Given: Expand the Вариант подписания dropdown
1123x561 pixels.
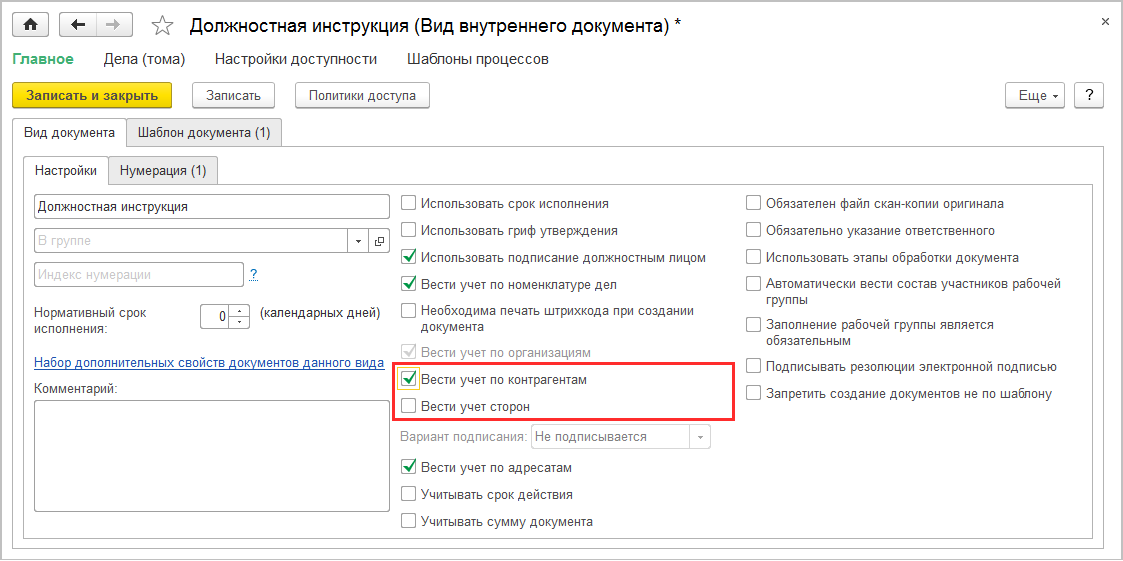Looking at the screenshot, I should (701, 437).
